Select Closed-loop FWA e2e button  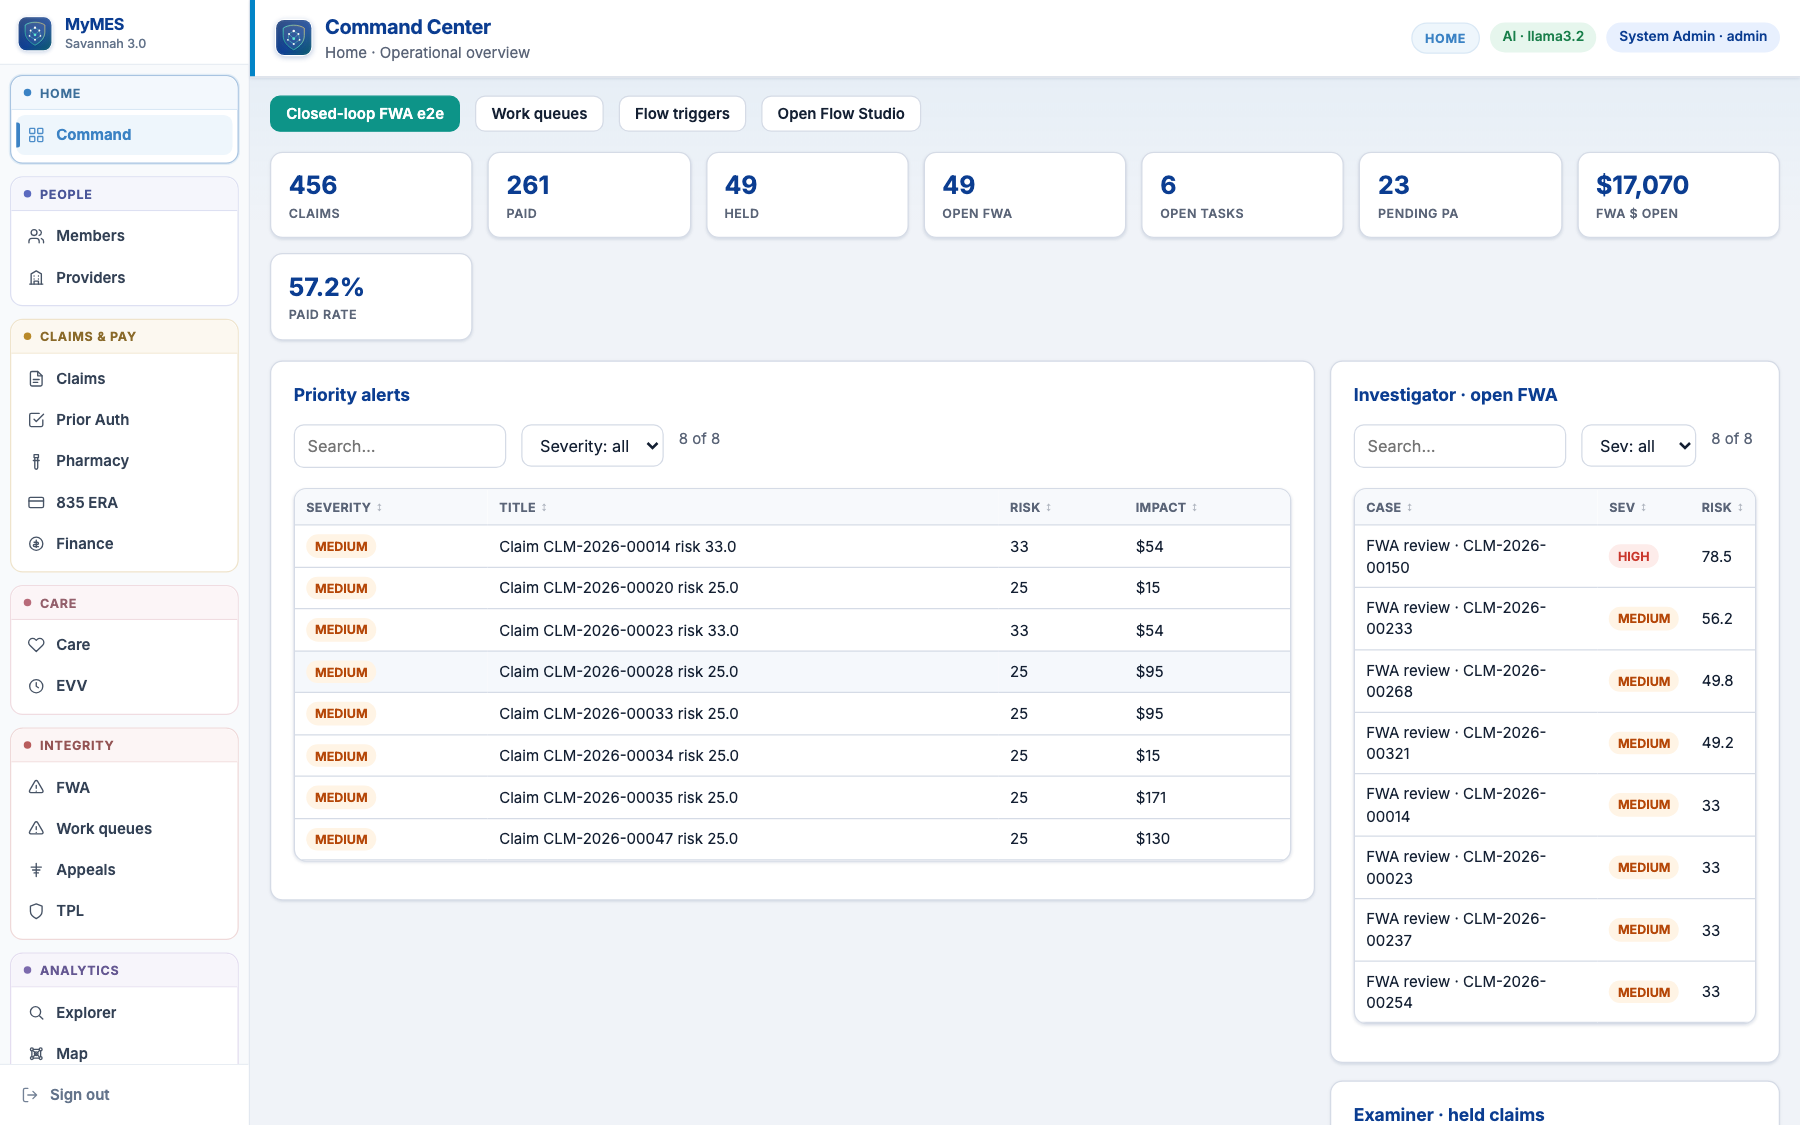365,114
